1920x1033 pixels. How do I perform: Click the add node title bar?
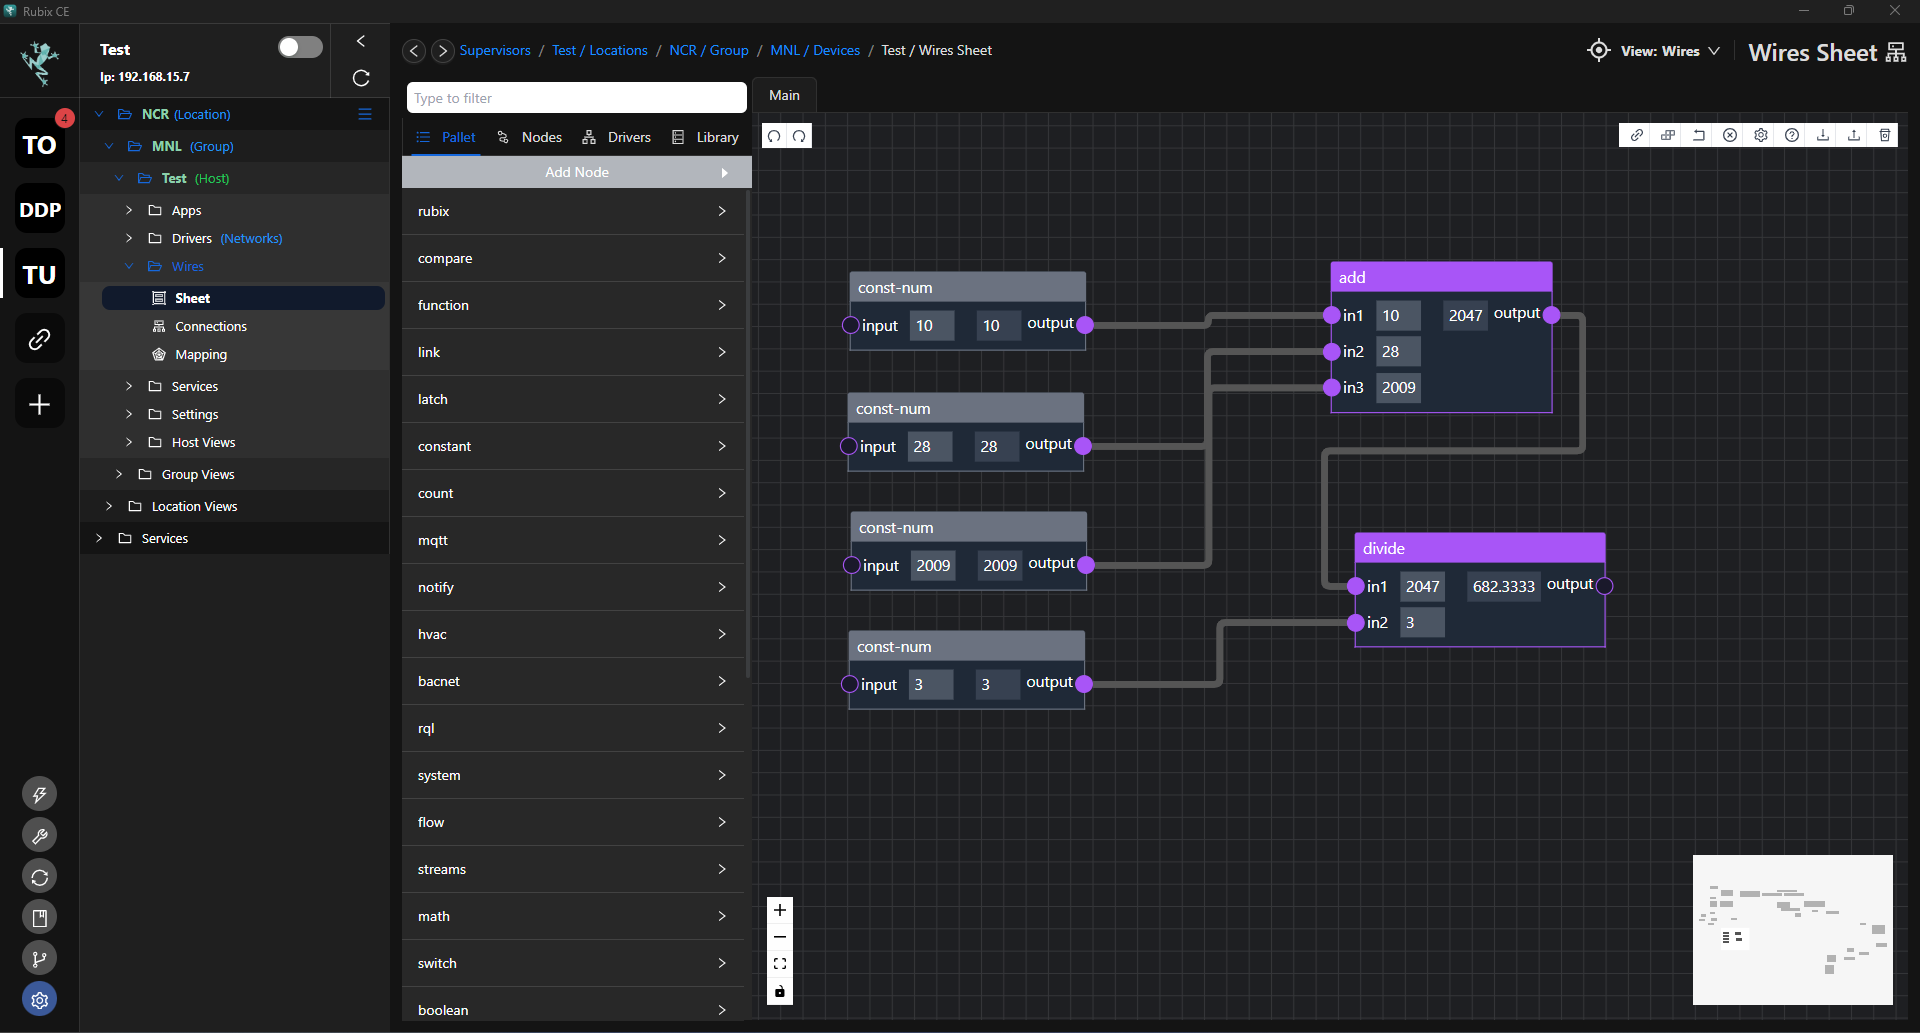click(1441, 277)
